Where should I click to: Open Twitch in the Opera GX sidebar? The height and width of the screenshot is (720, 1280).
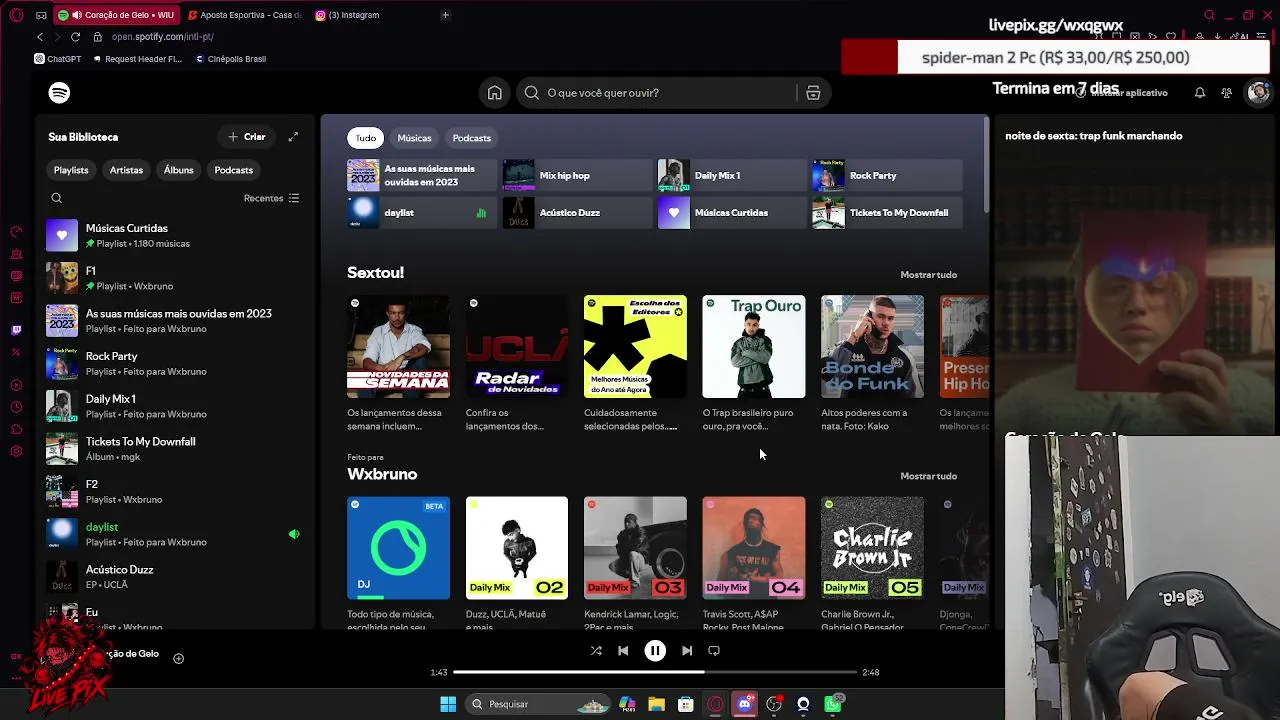pos(16,330)
